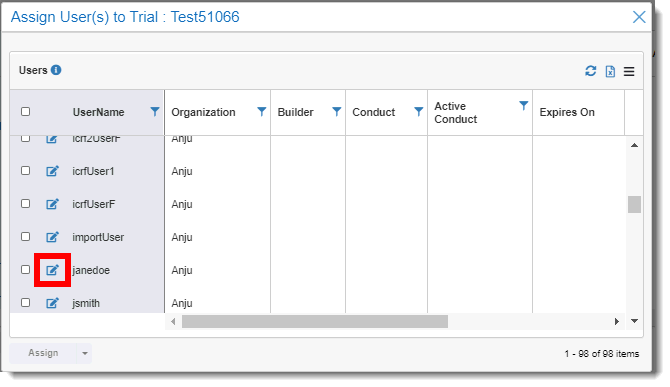Click the Assign button
Screen dimensions: 670x387
pyautogui.click(x=43, y=353)
